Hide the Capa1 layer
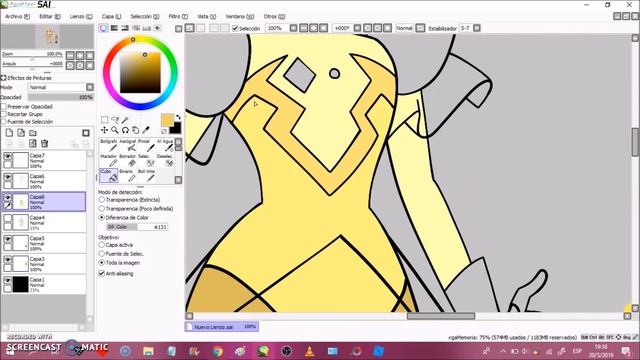 [8, 280]
